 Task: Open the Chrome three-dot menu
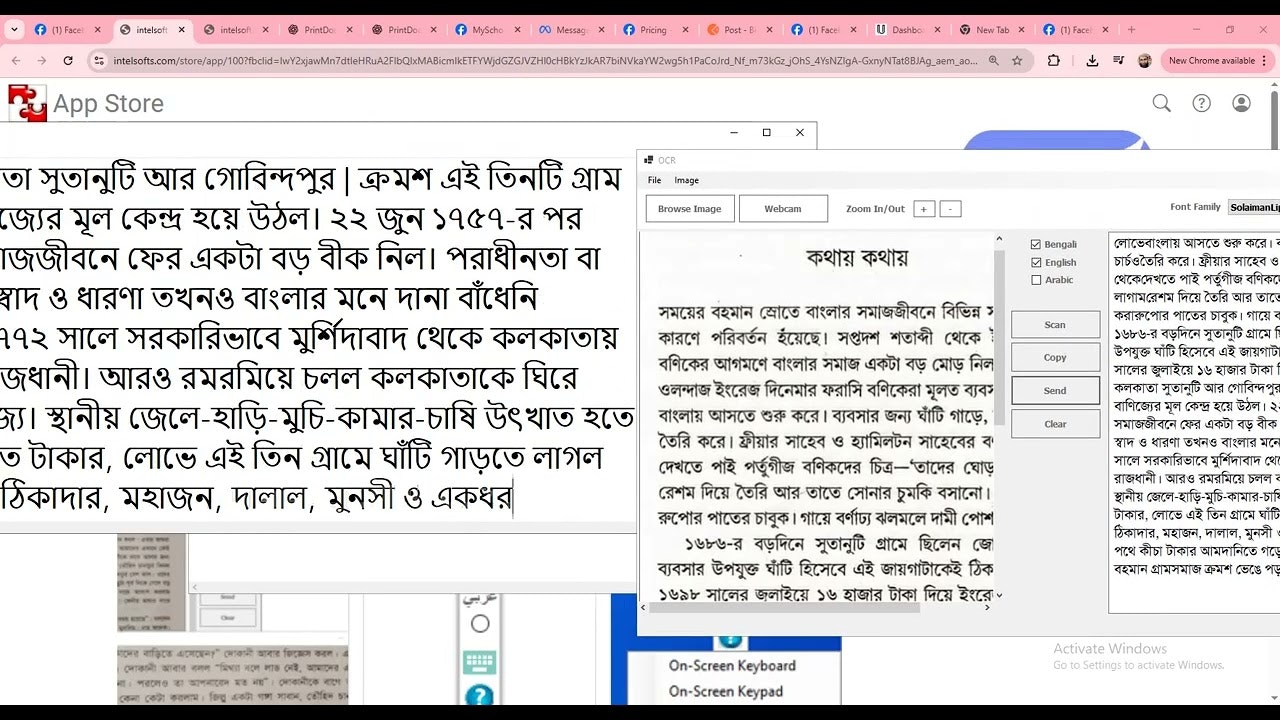[x=1262, y=61]
